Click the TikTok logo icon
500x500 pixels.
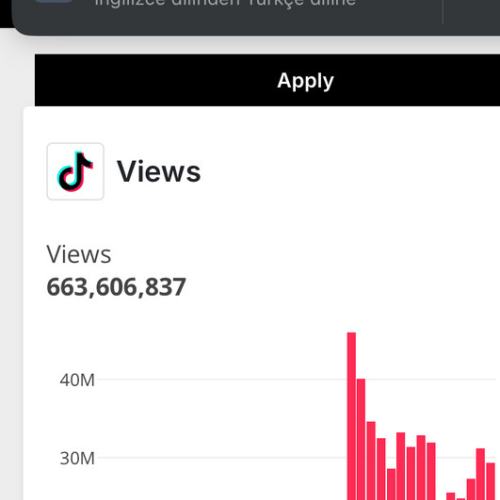(75, 171)
